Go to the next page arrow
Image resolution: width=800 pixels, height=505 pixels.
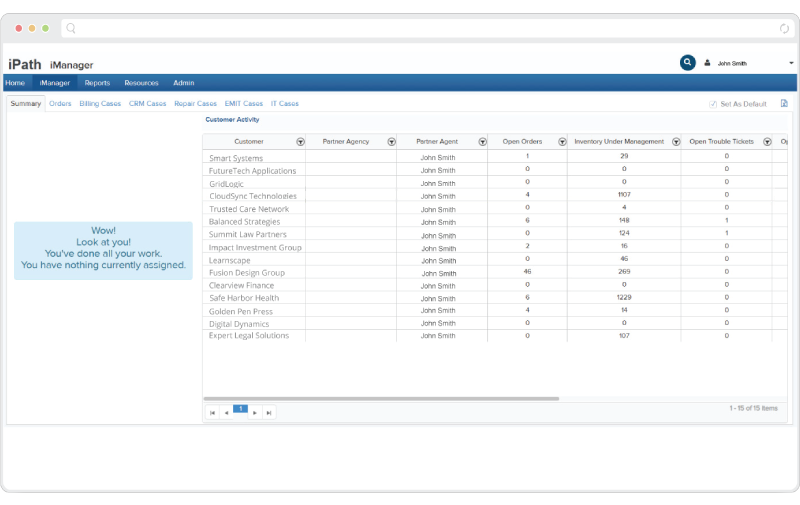(x=255, y=412)
